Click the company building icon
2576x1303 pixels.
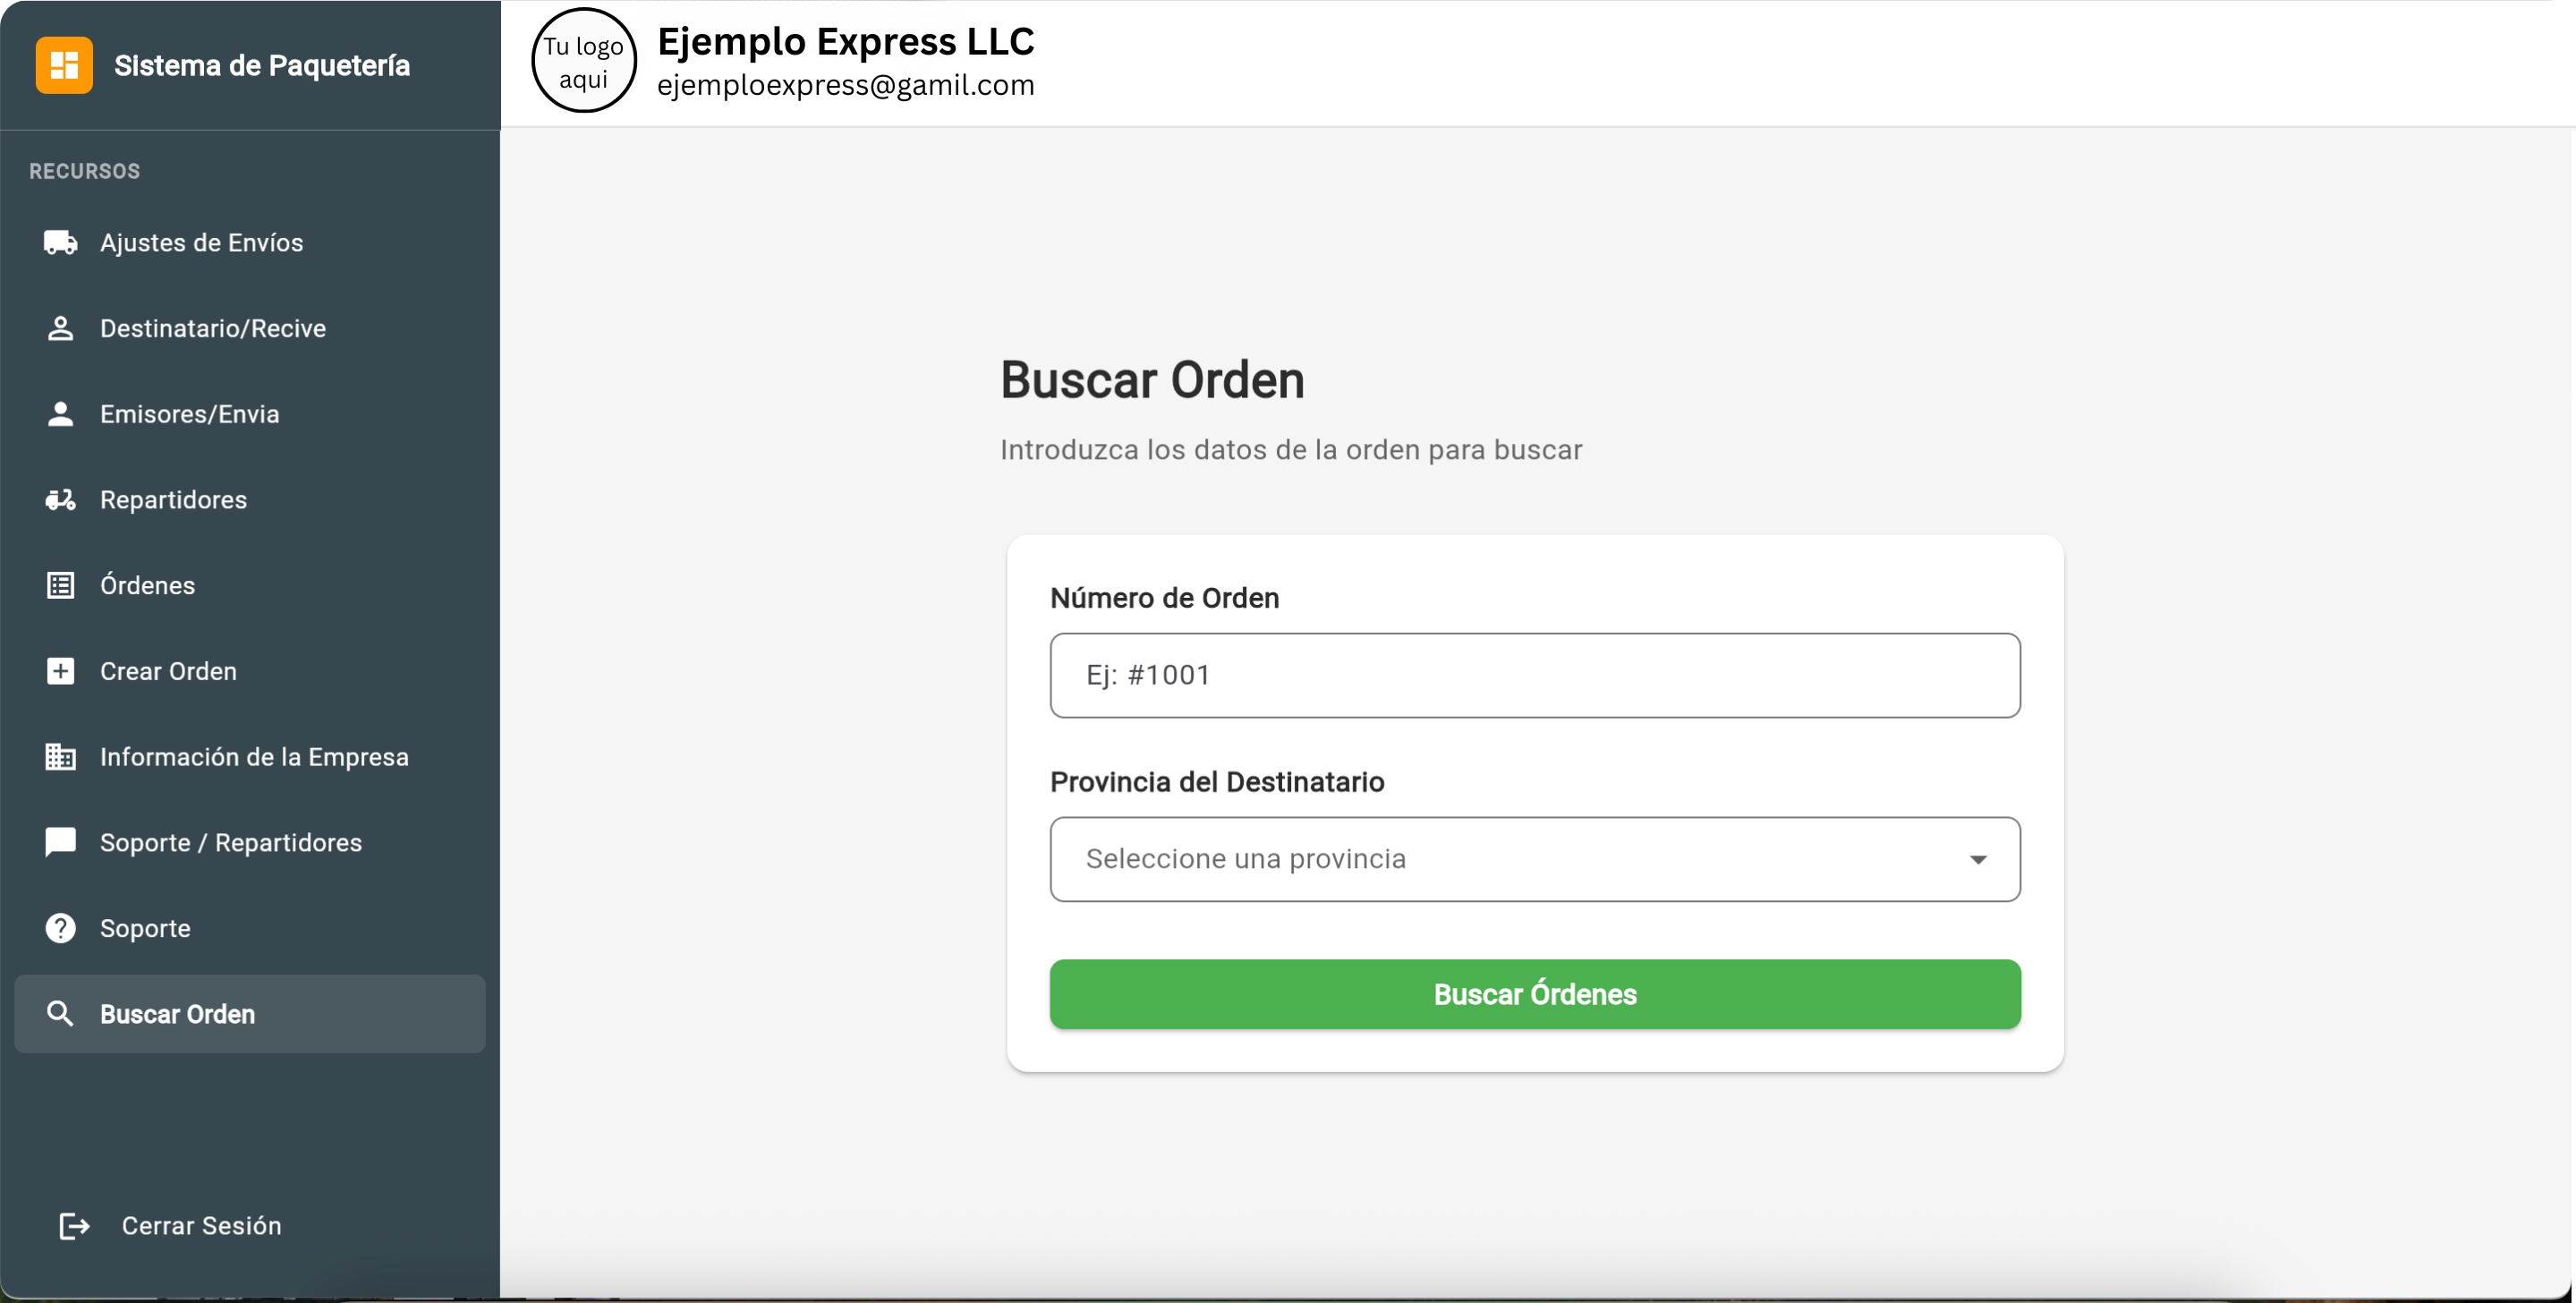tap(60, 757)
